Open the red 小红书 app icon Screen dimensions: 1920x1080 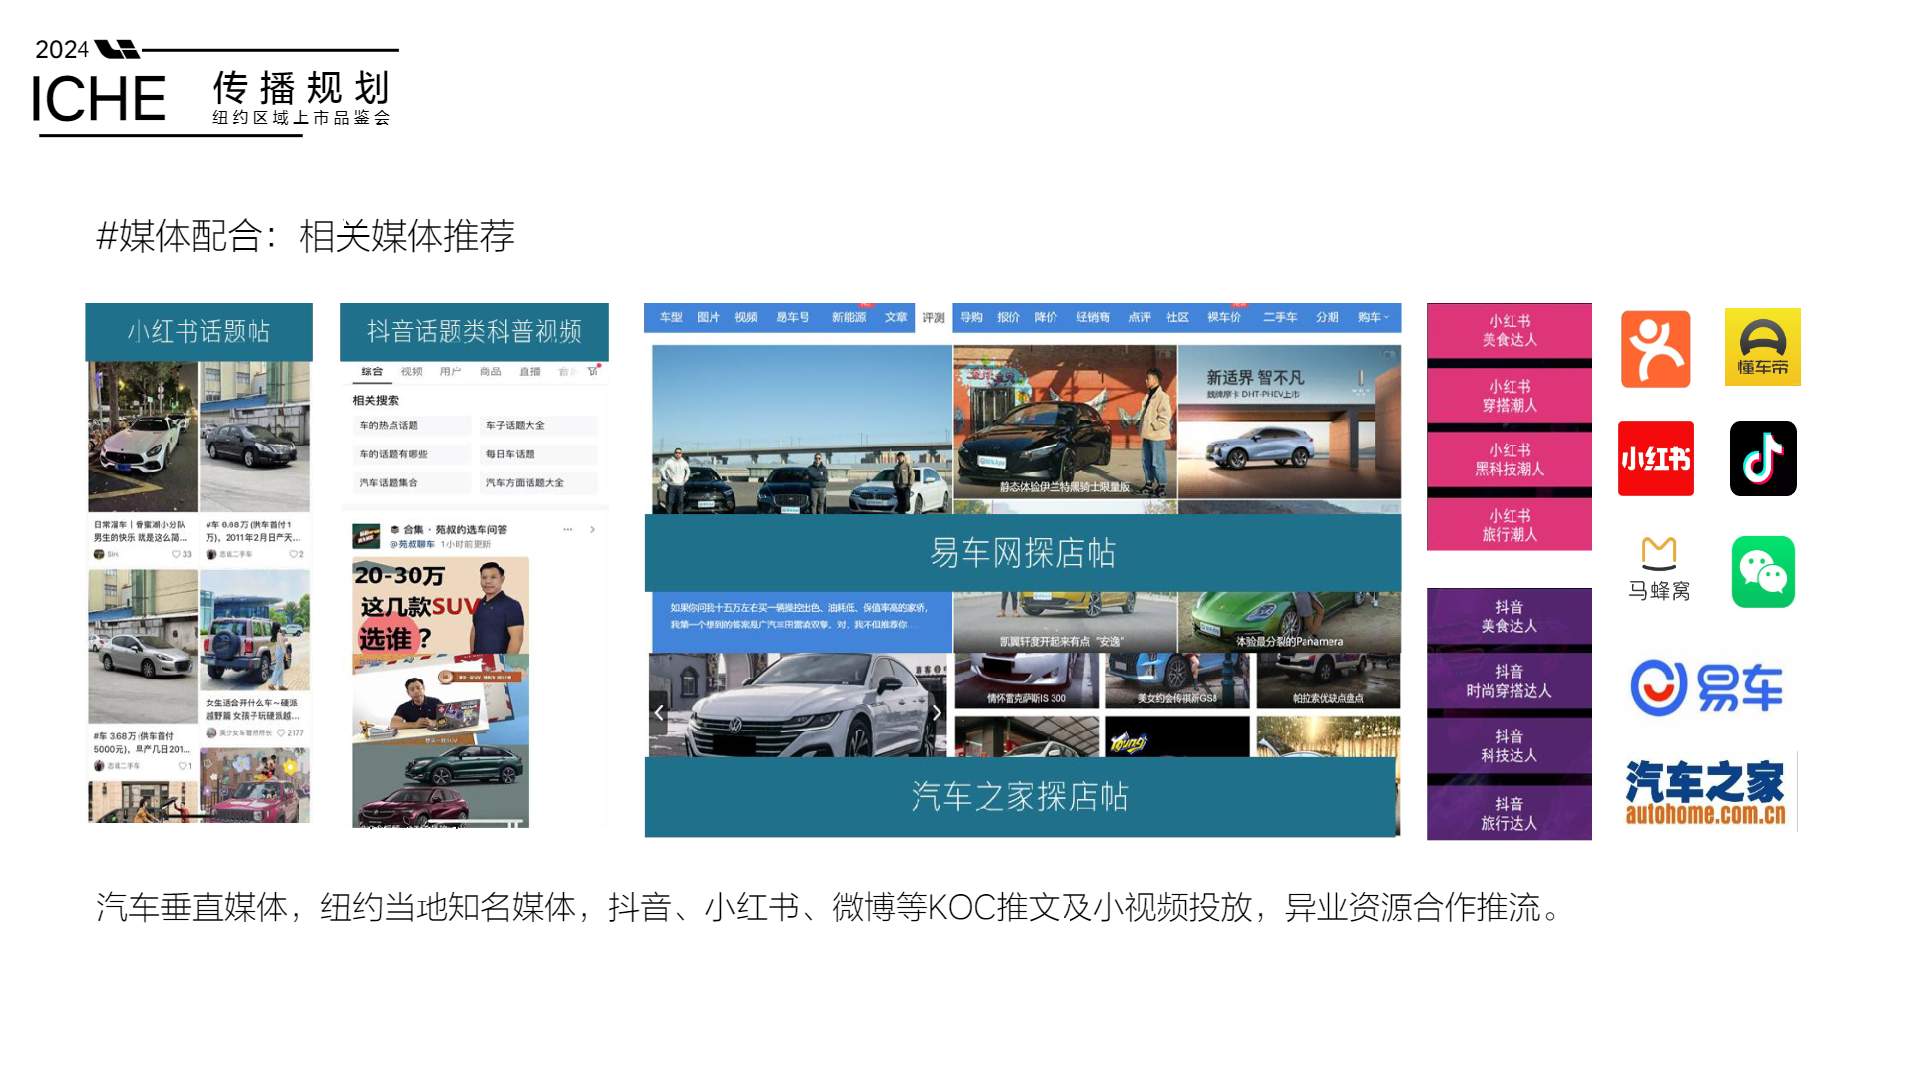[1655, 458]
